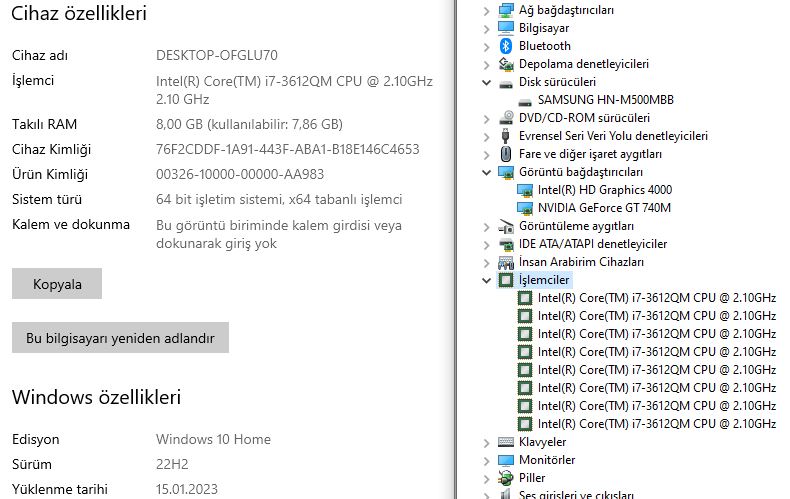Expand the Ağ bağdaştırıcıları node

[486, 11]
